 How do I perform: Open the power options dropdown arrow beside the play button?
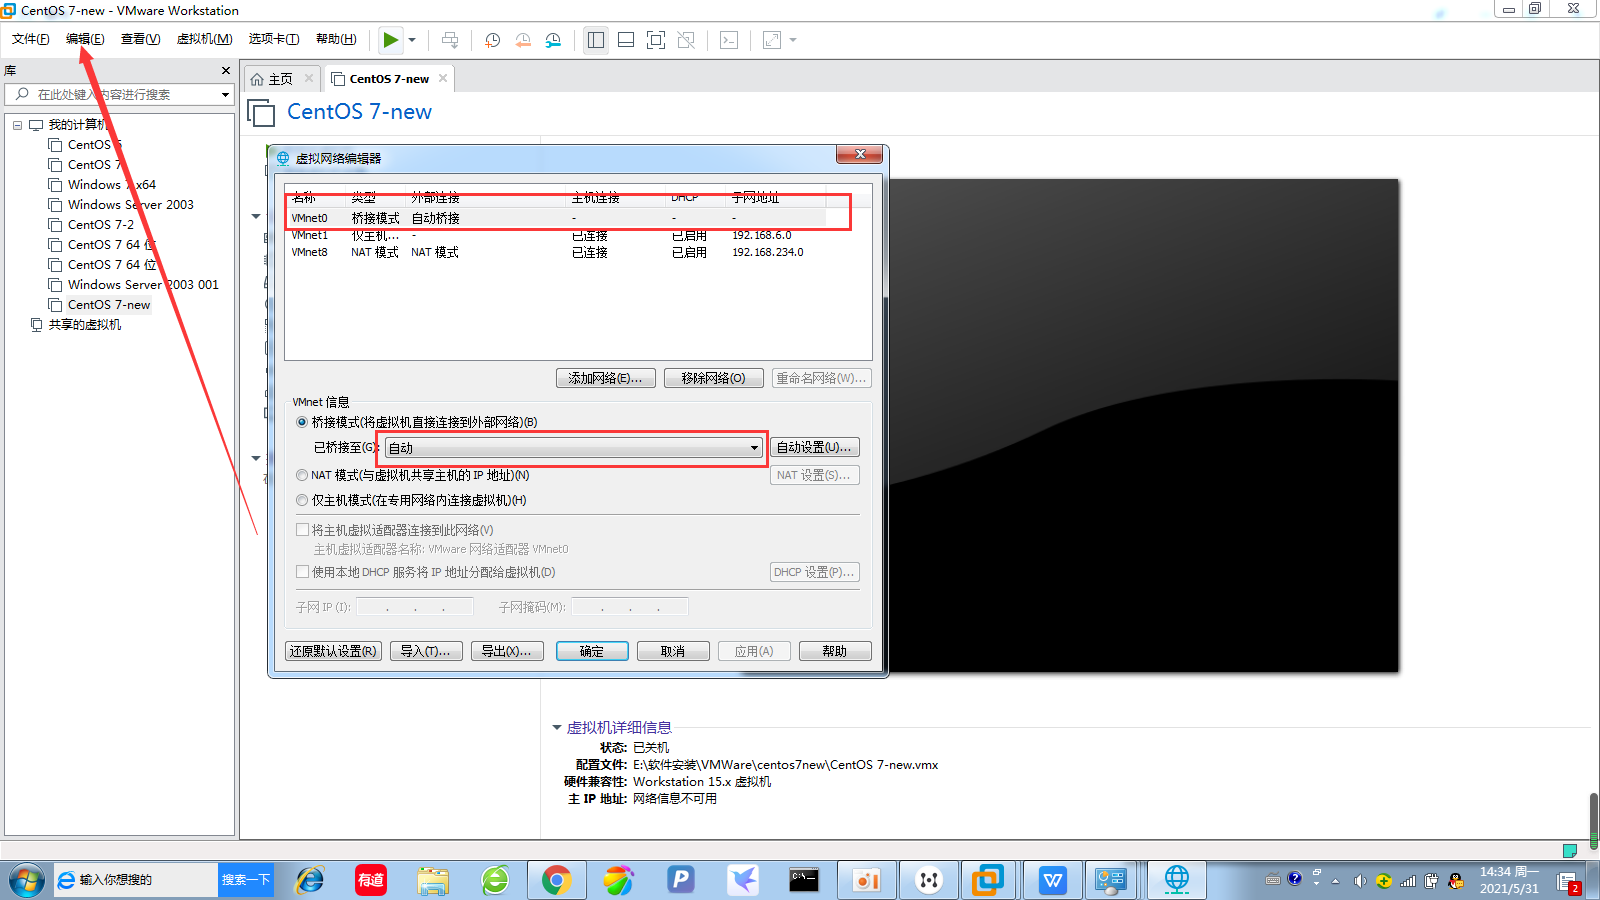(x=412, y=40)
